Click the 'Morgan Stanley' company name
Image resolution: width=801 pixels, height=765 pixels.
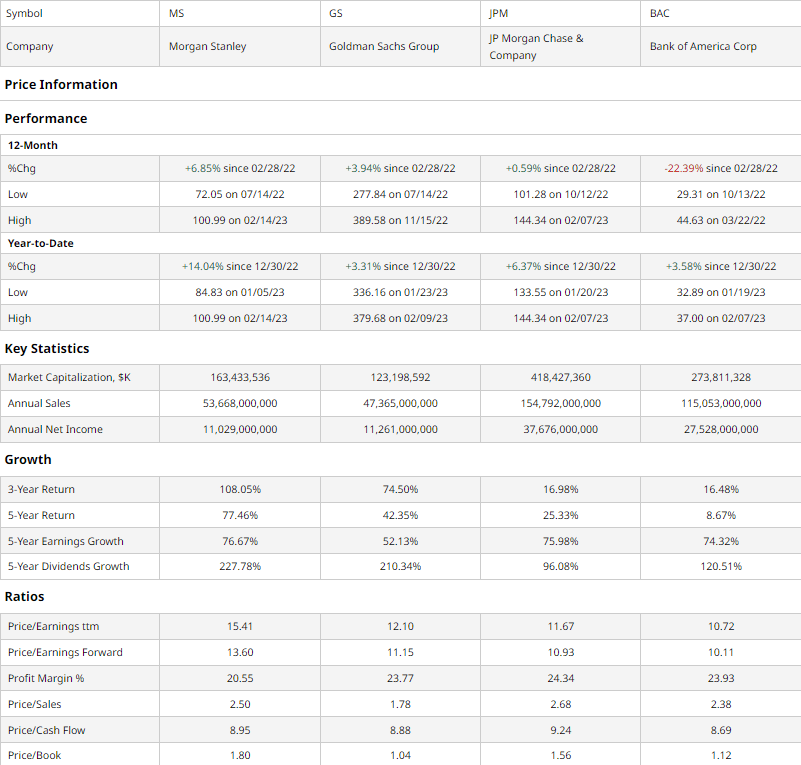pos(207,46)
